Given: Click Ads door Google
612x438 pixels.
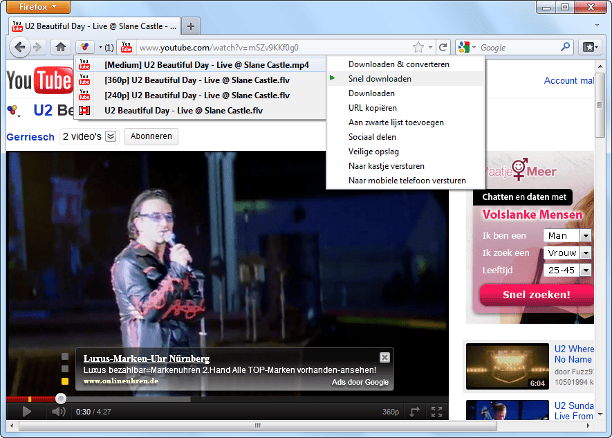Looking at the screenshot, I should point(360,382).
